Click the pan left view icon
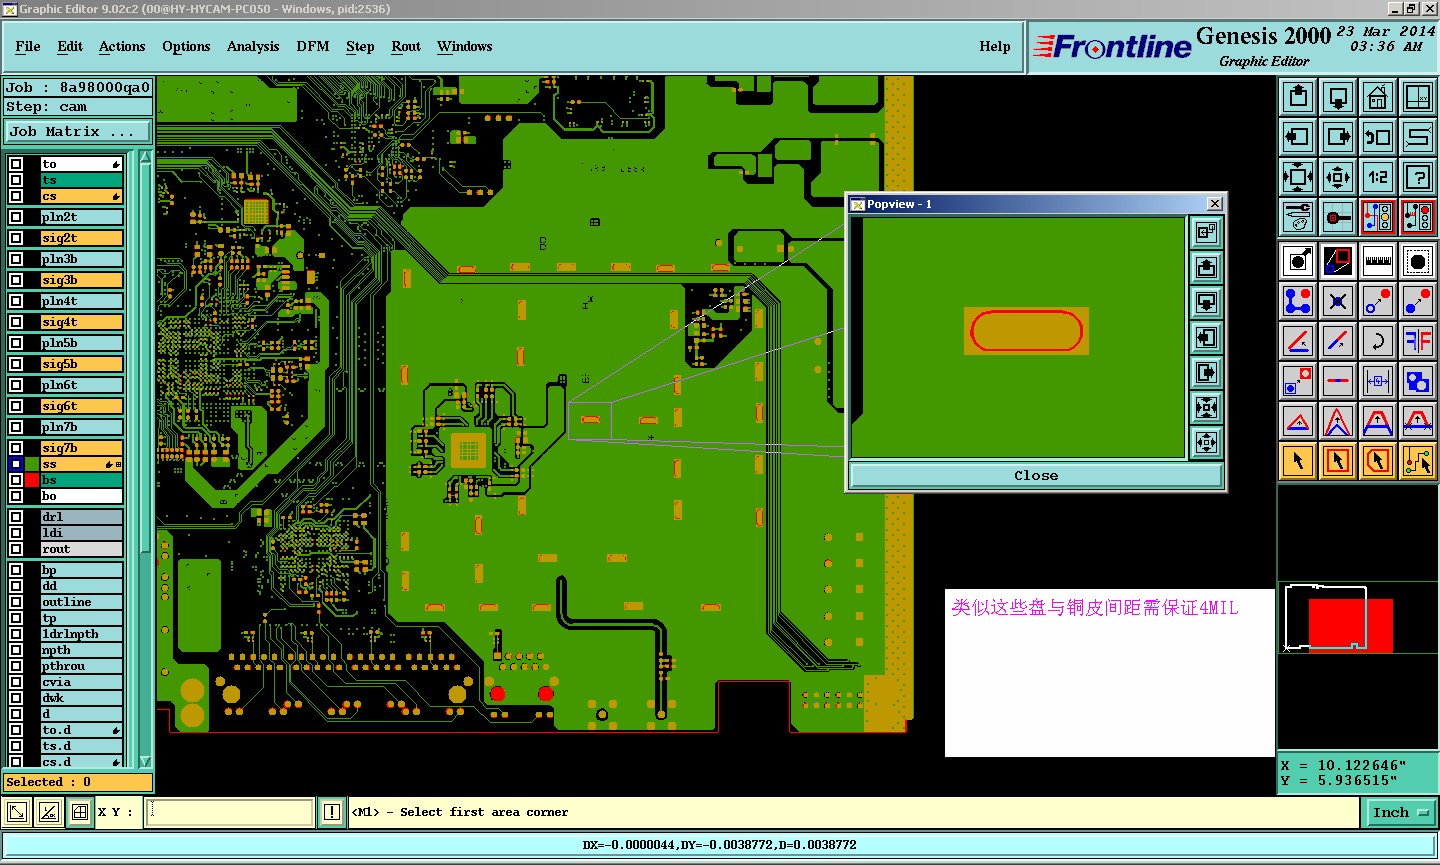 (x=1298, y=137)
